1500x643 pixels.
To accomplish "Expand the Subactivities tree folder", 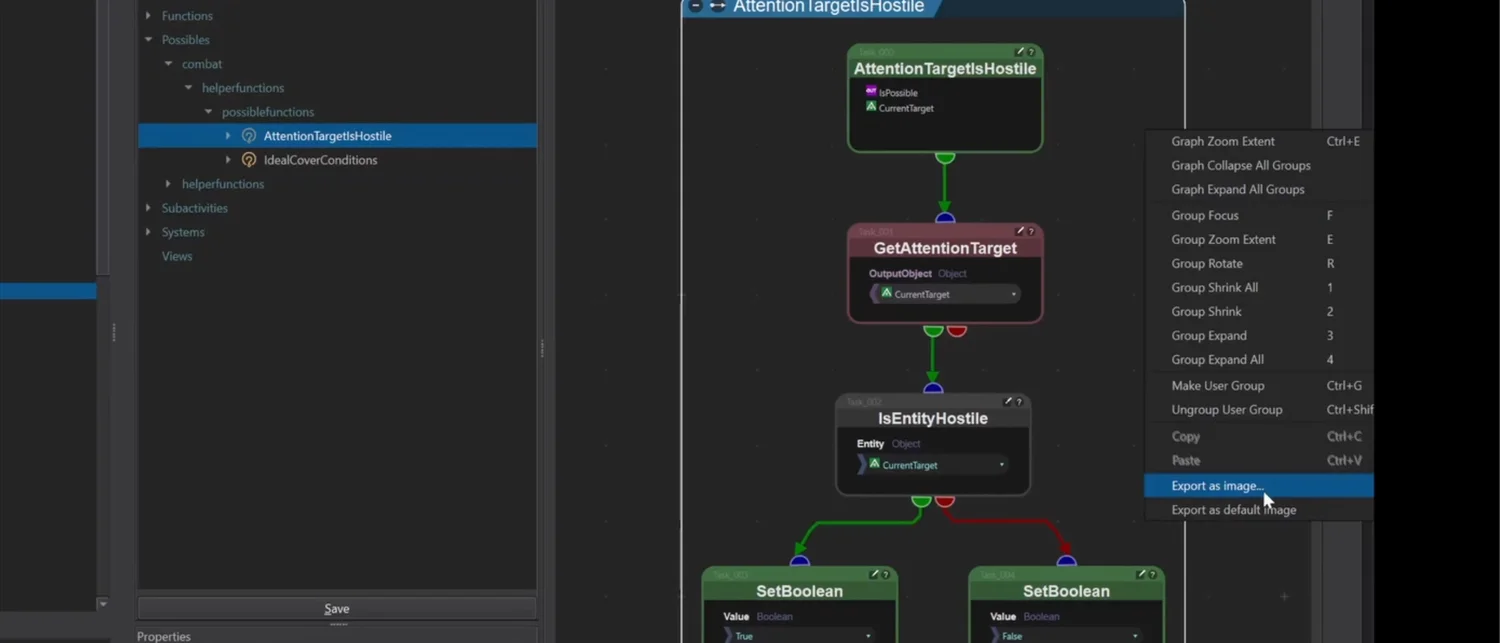I will (x=149, y=208).
